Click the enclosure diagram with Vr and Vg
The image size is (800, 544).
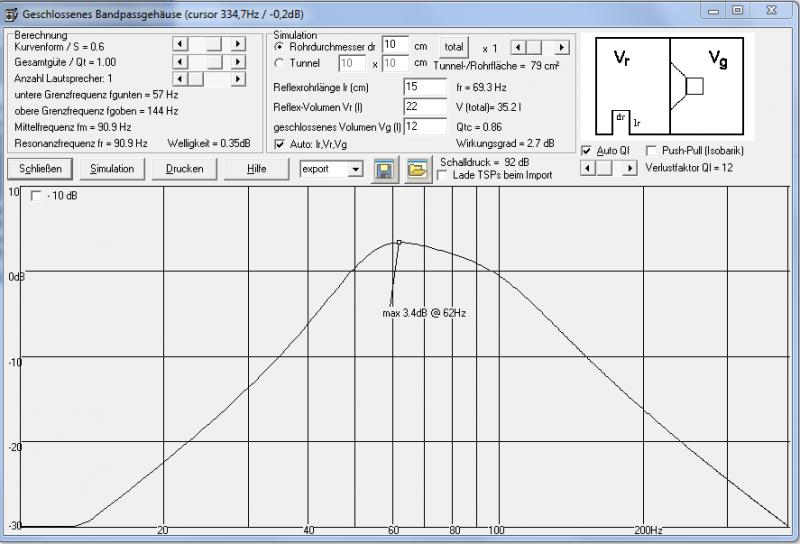670,87
